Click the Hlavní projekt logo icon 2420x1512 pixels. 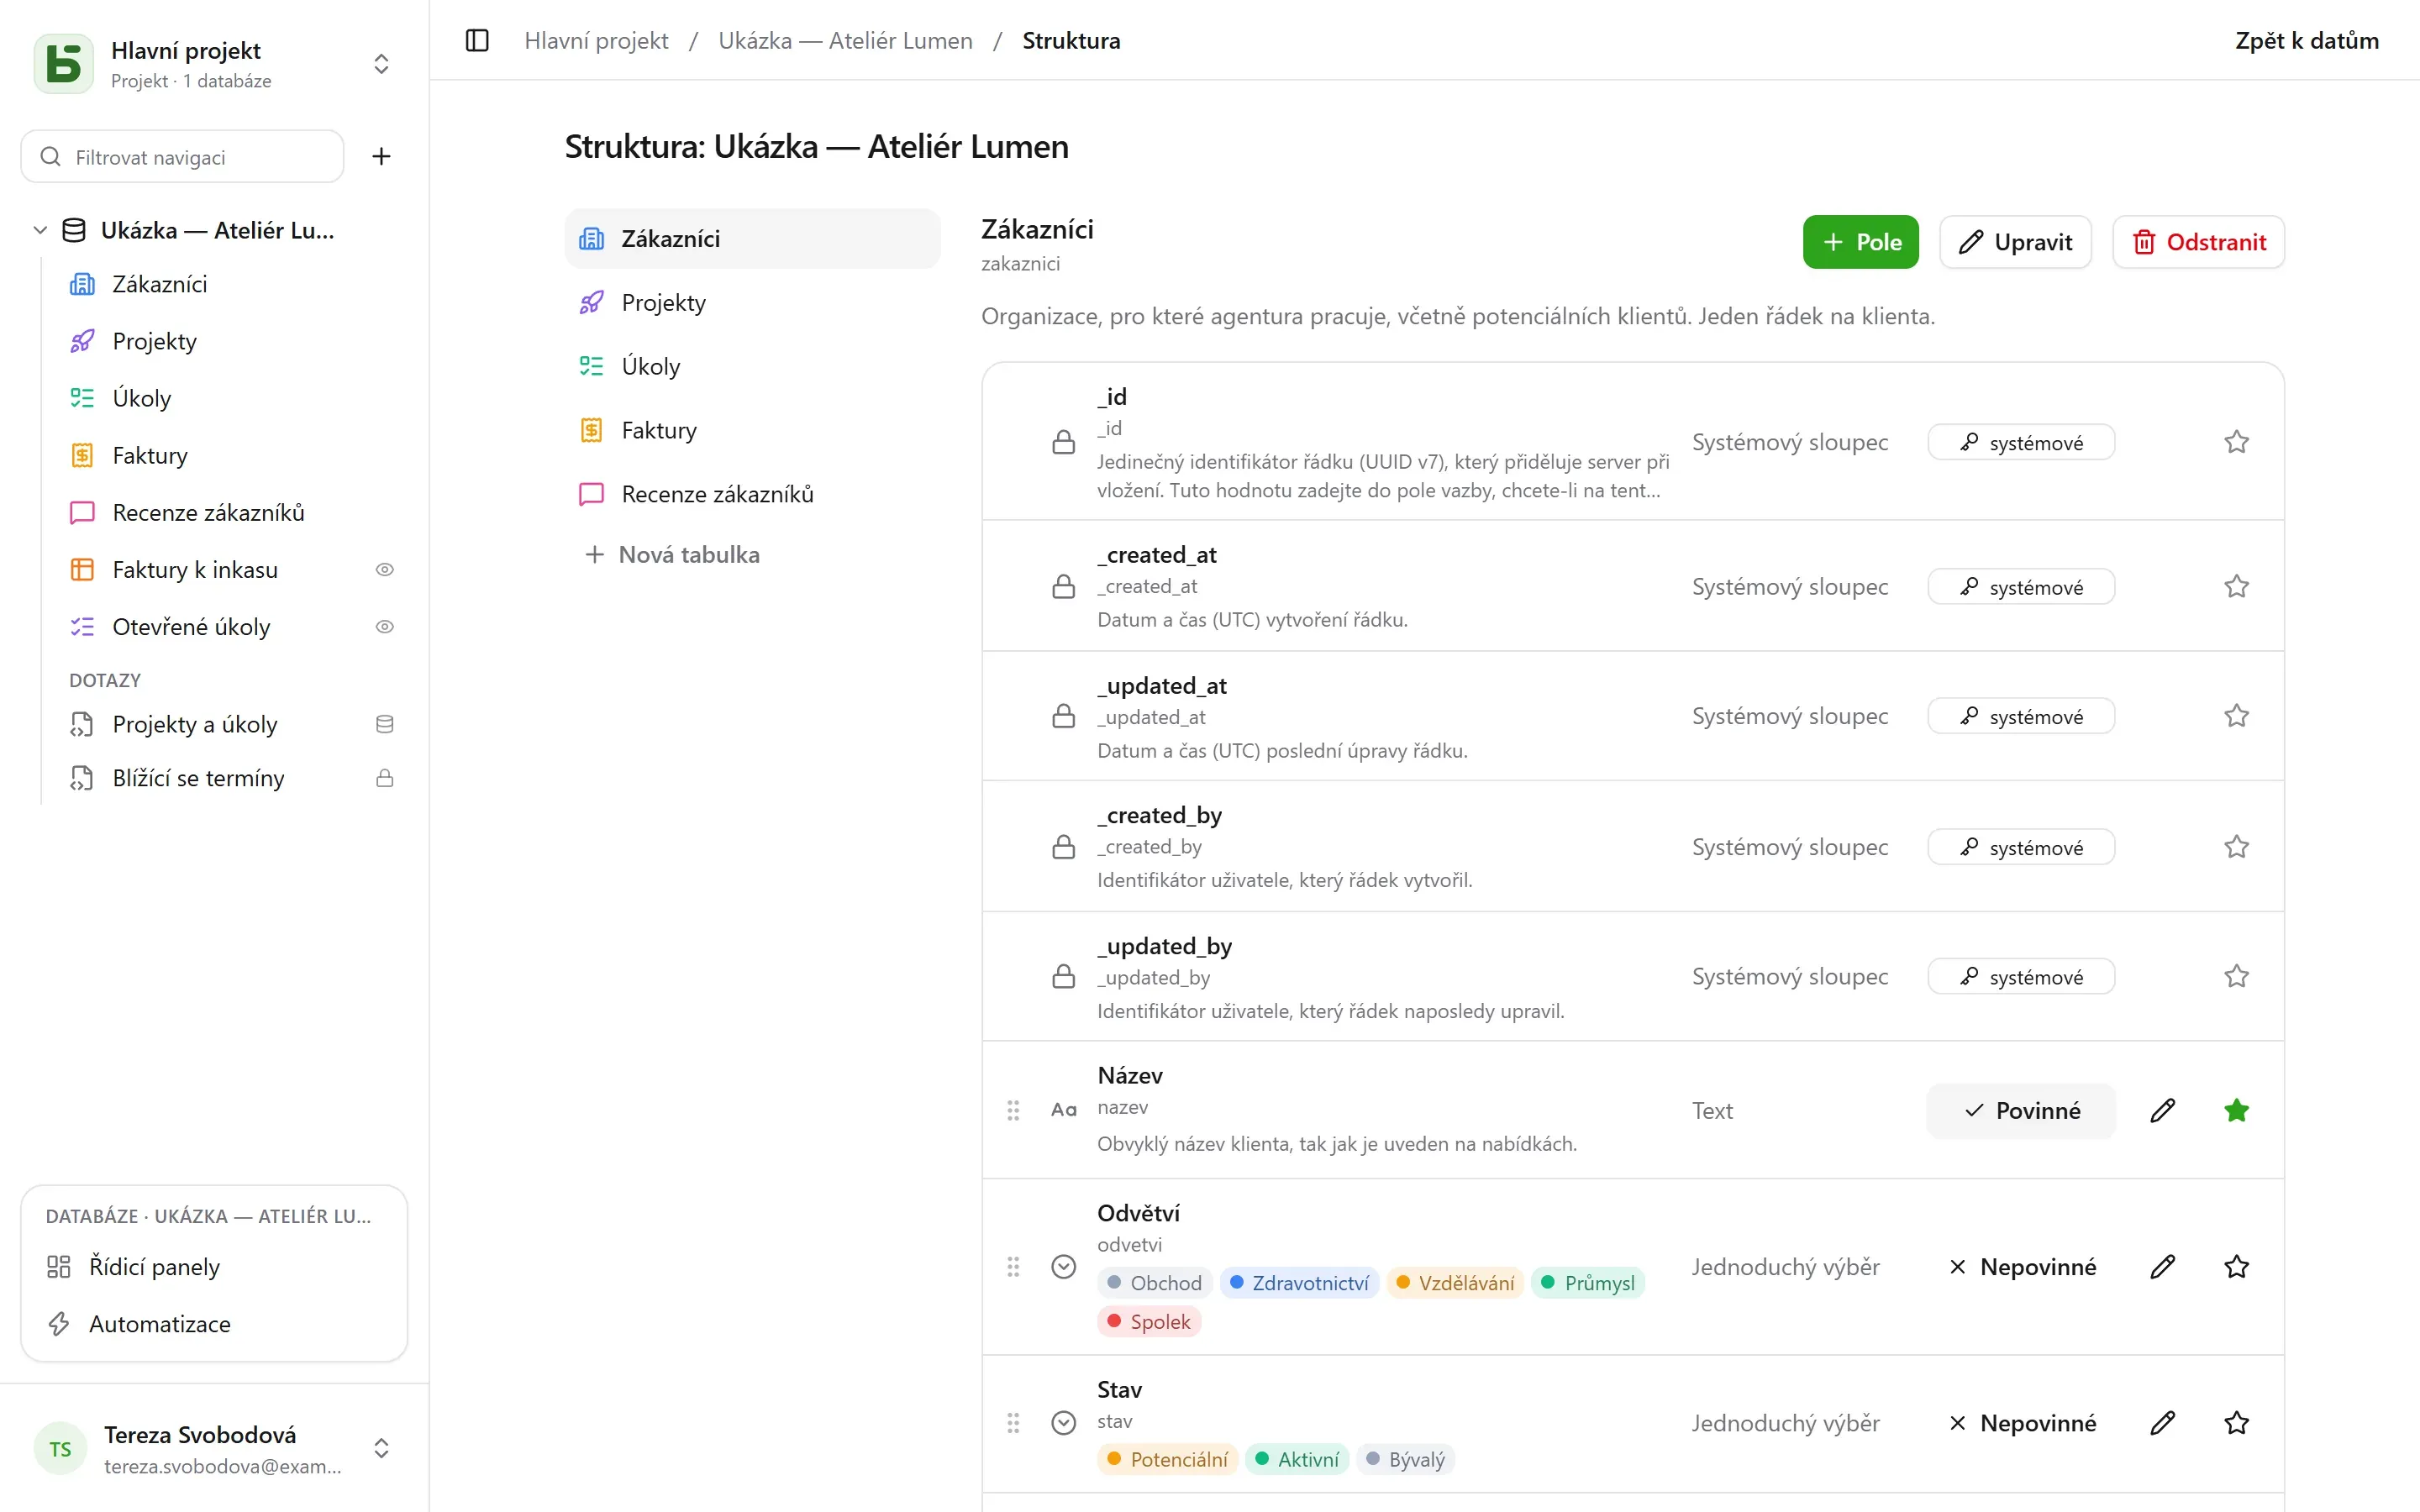tap(64, 64)
